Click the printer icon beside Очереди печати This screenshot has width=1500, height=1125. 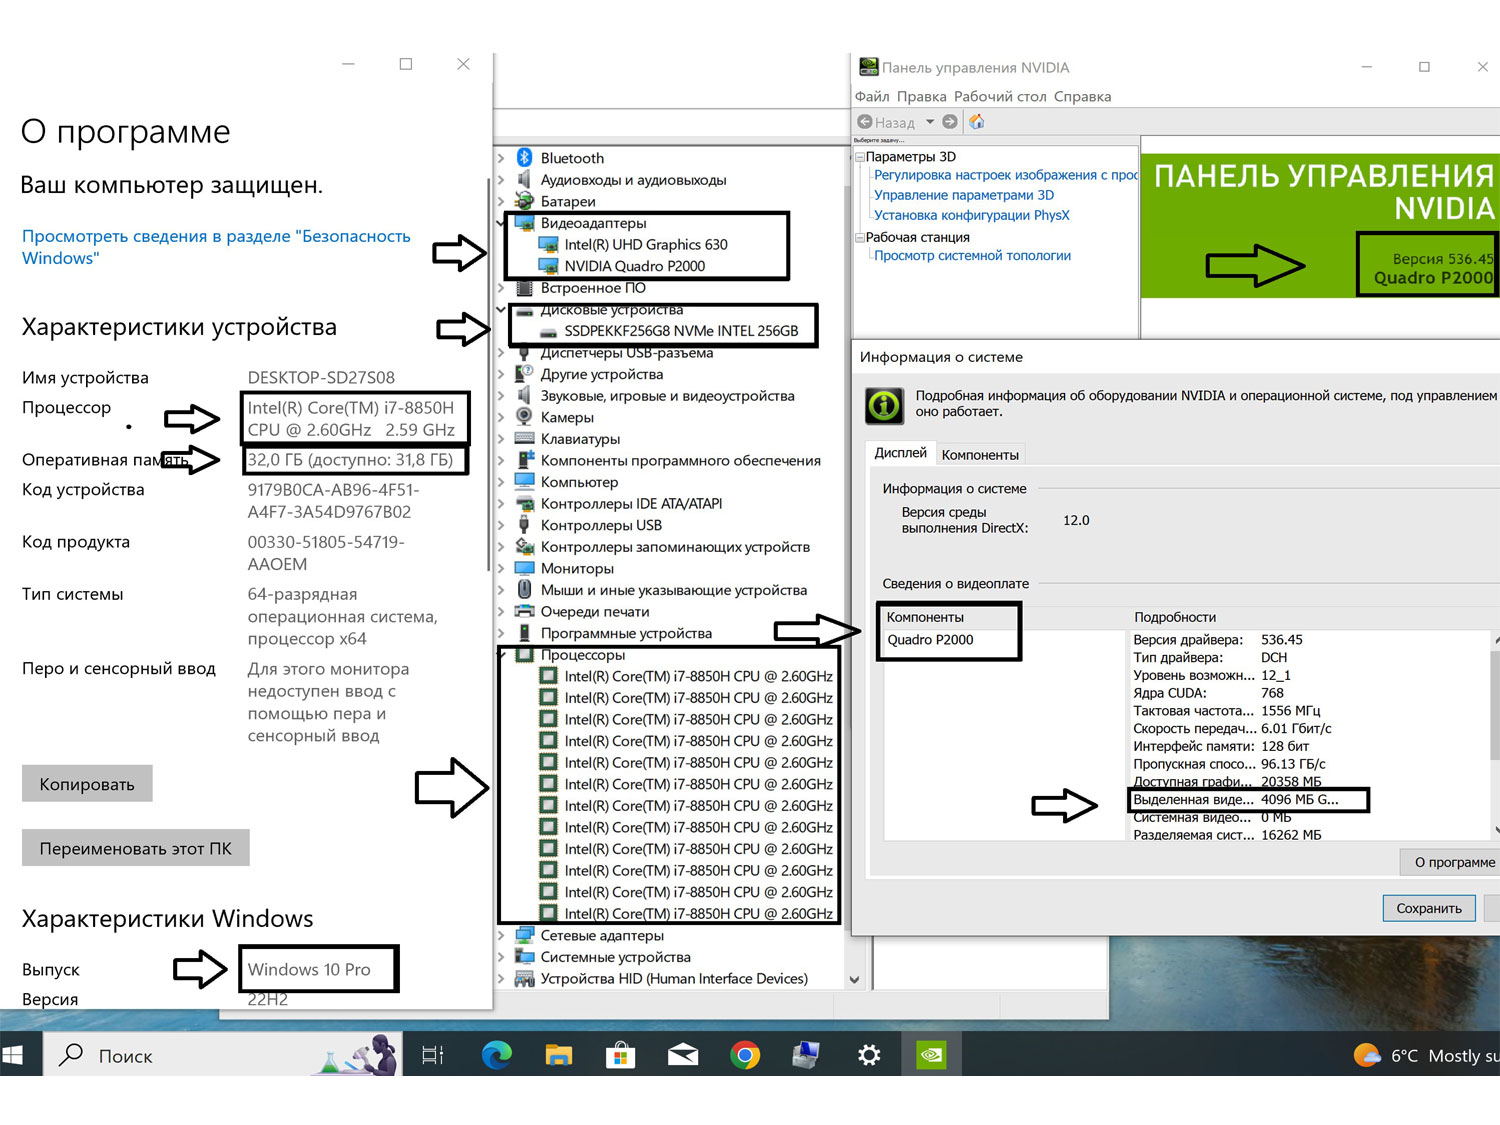coord(524,611)
